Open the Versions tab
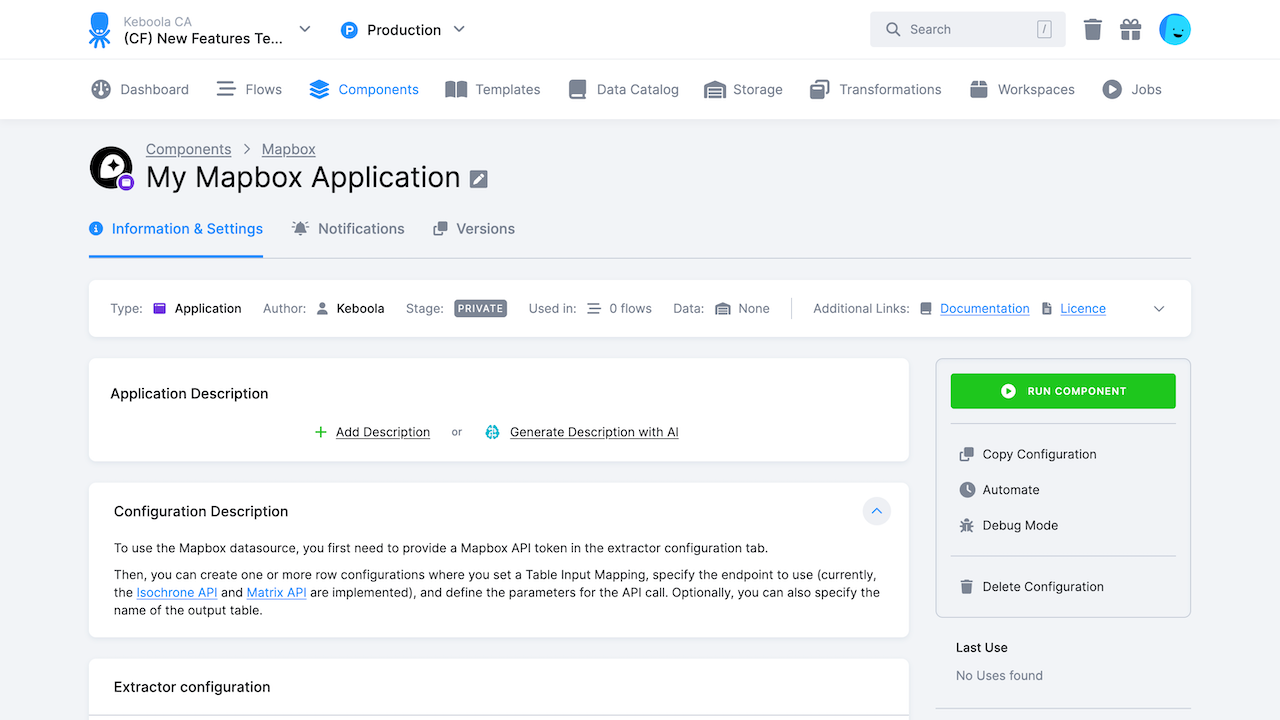The height and width of the screenshot is (720, 1280). (x=473, y=228)
